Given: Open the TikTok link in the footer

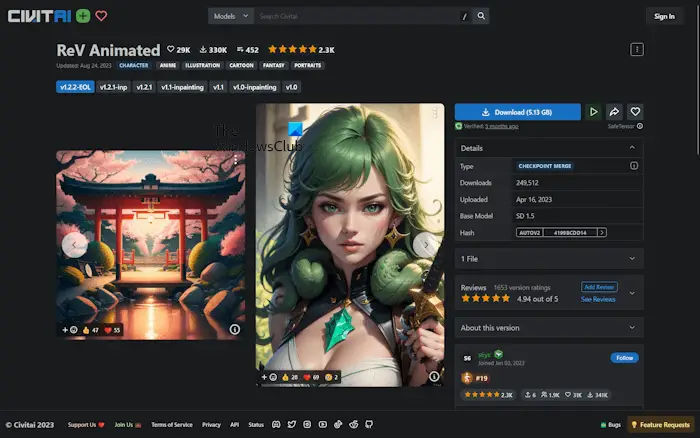Looking at the screenshot, I should click(x=338, y=424).
